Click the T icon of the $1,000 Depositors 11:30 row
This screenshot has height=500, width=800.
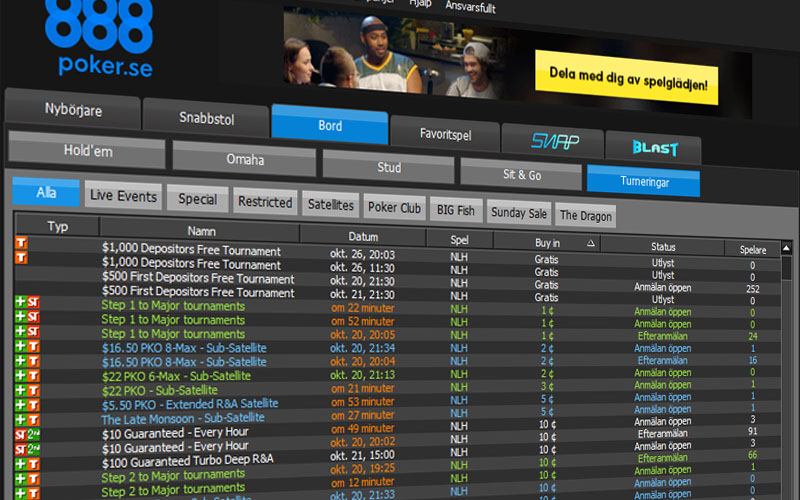coord(21,258)
